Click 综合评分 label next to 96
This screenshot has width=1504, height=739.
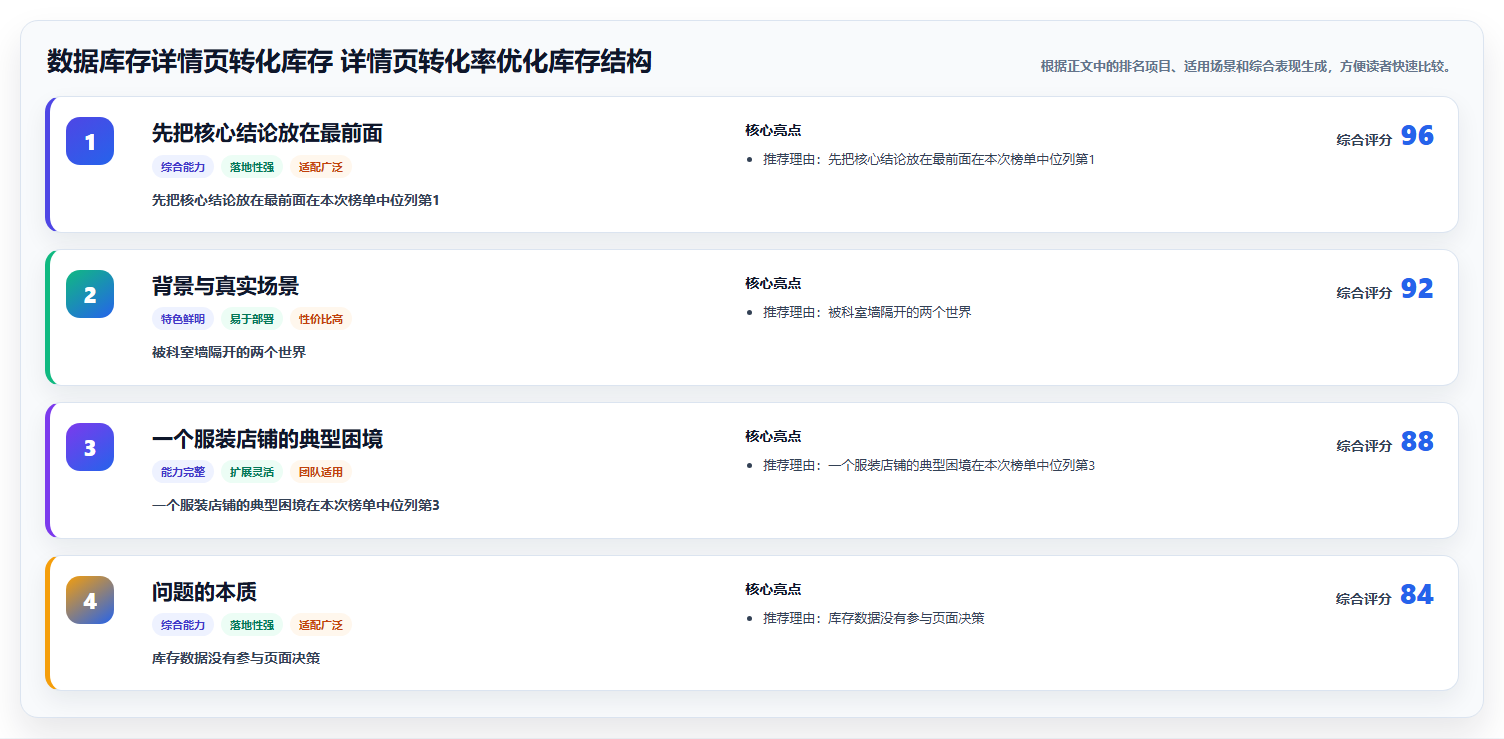[x=1364, y=140]
